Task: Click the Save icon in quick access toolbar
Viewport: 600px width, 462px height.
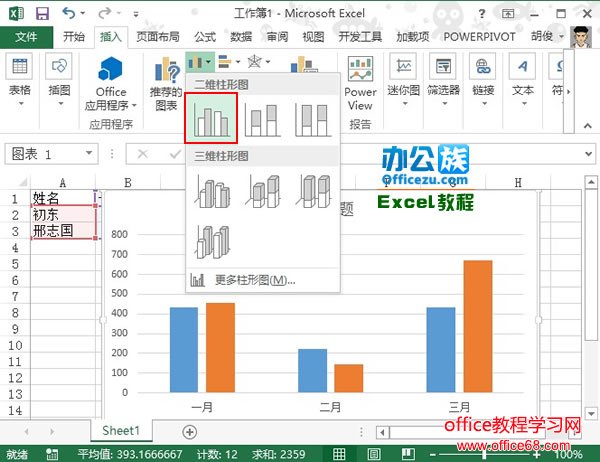Action: 42,14
